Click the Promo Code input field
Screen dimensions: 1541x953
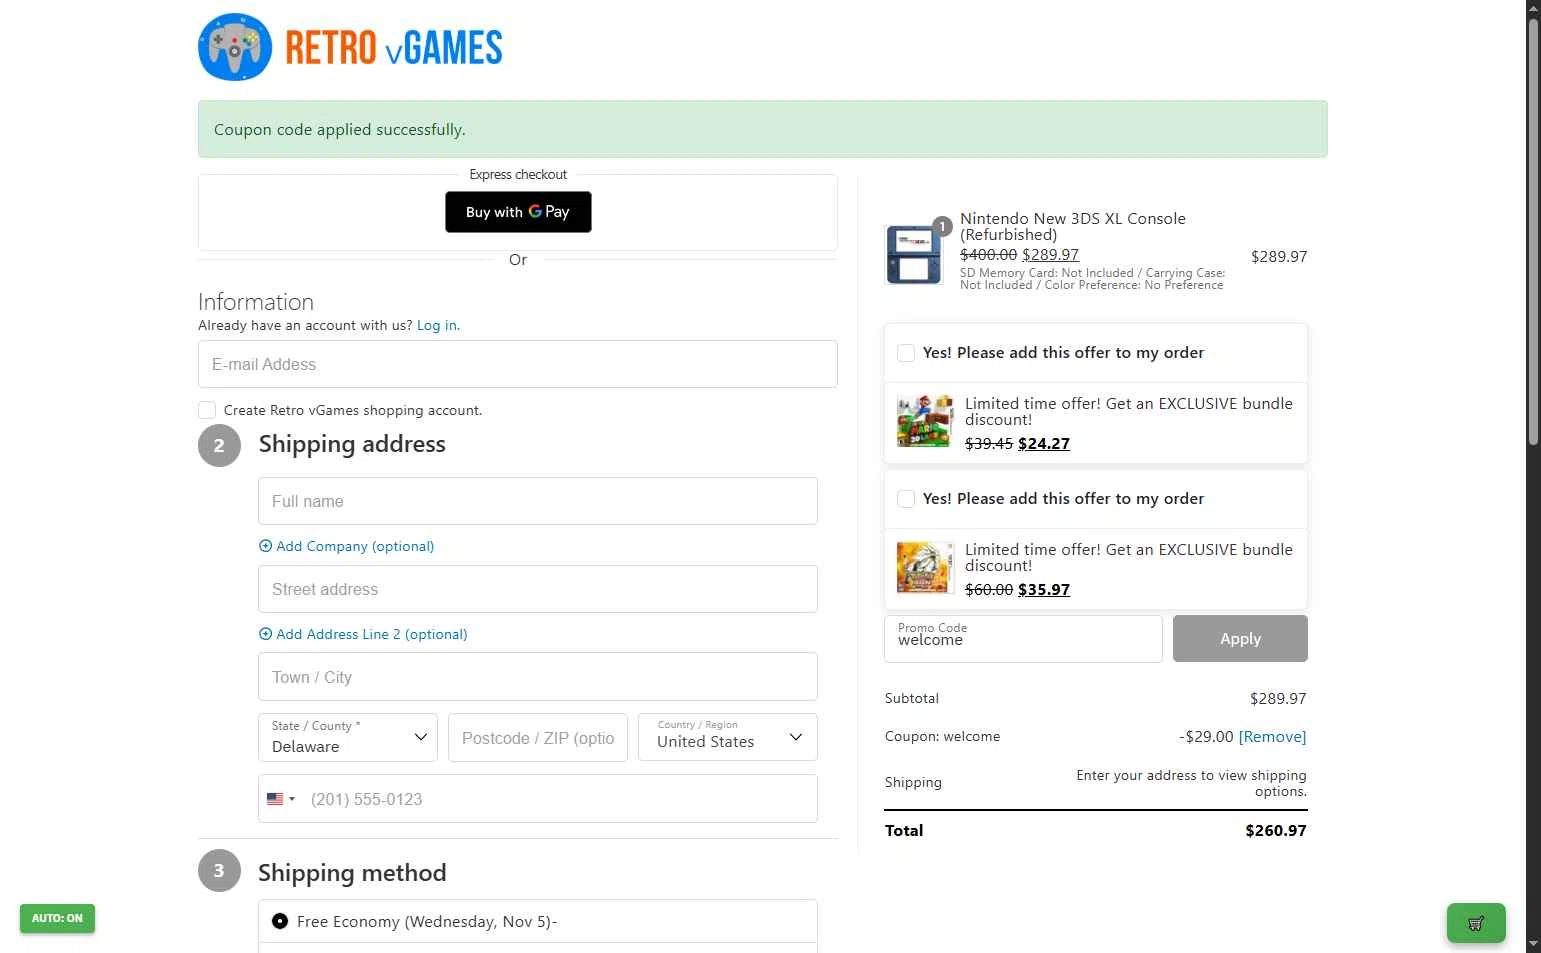[1023, 638]
